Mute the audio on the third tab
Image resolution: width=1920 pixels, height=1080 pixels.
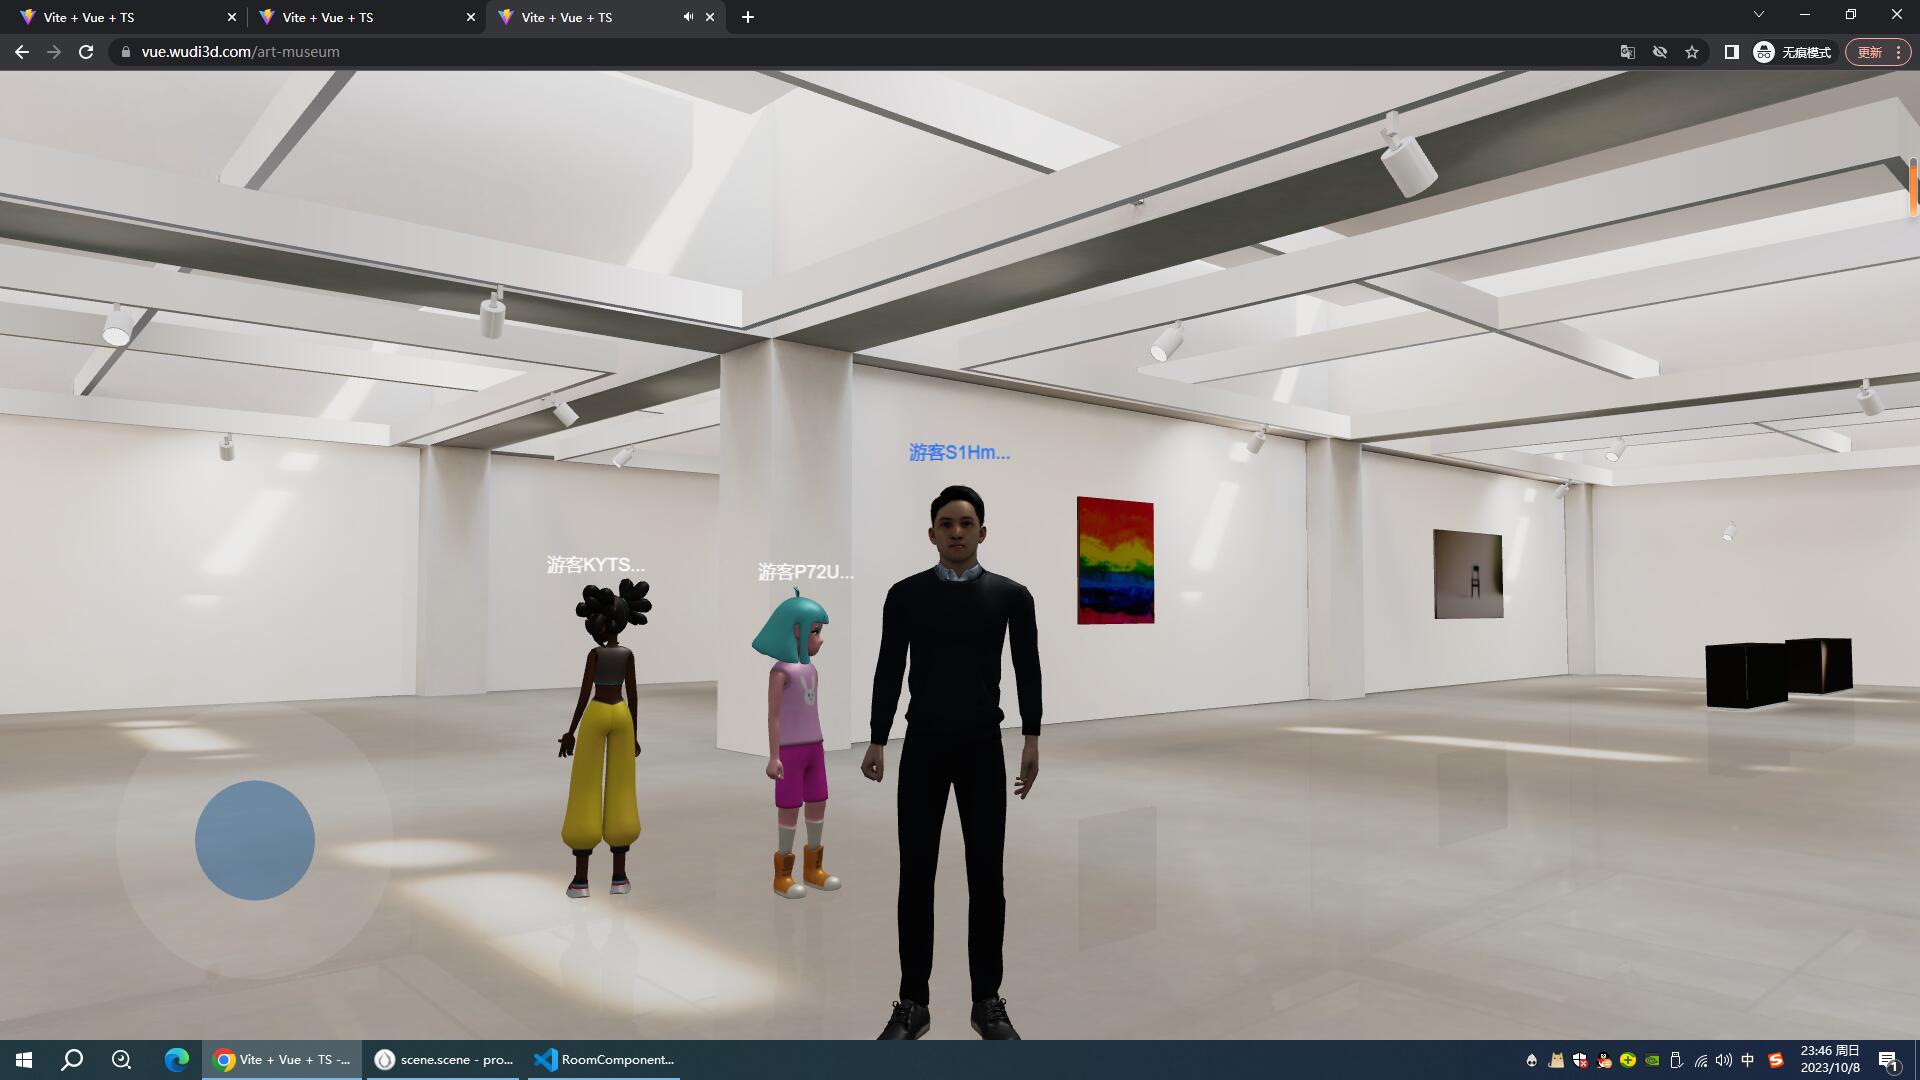688,17
